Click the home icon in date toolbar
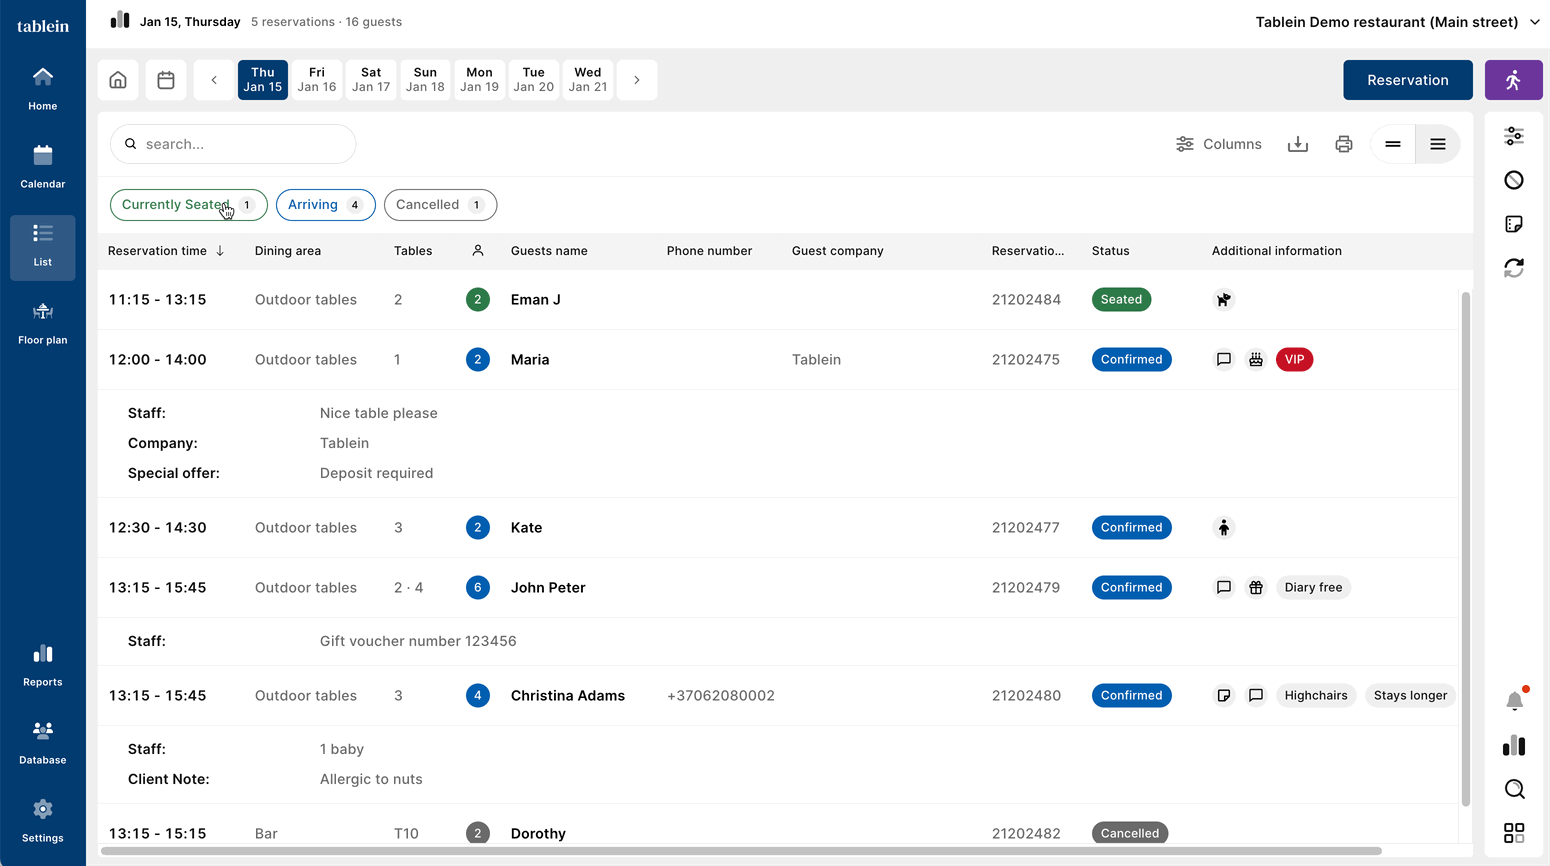1550x866 pixels. (x=118, y=80)
